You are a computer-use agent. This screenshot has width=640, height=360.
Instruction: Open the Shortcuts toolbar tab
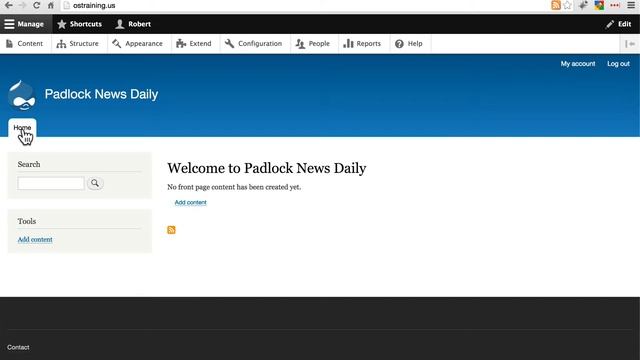(80, 24)
